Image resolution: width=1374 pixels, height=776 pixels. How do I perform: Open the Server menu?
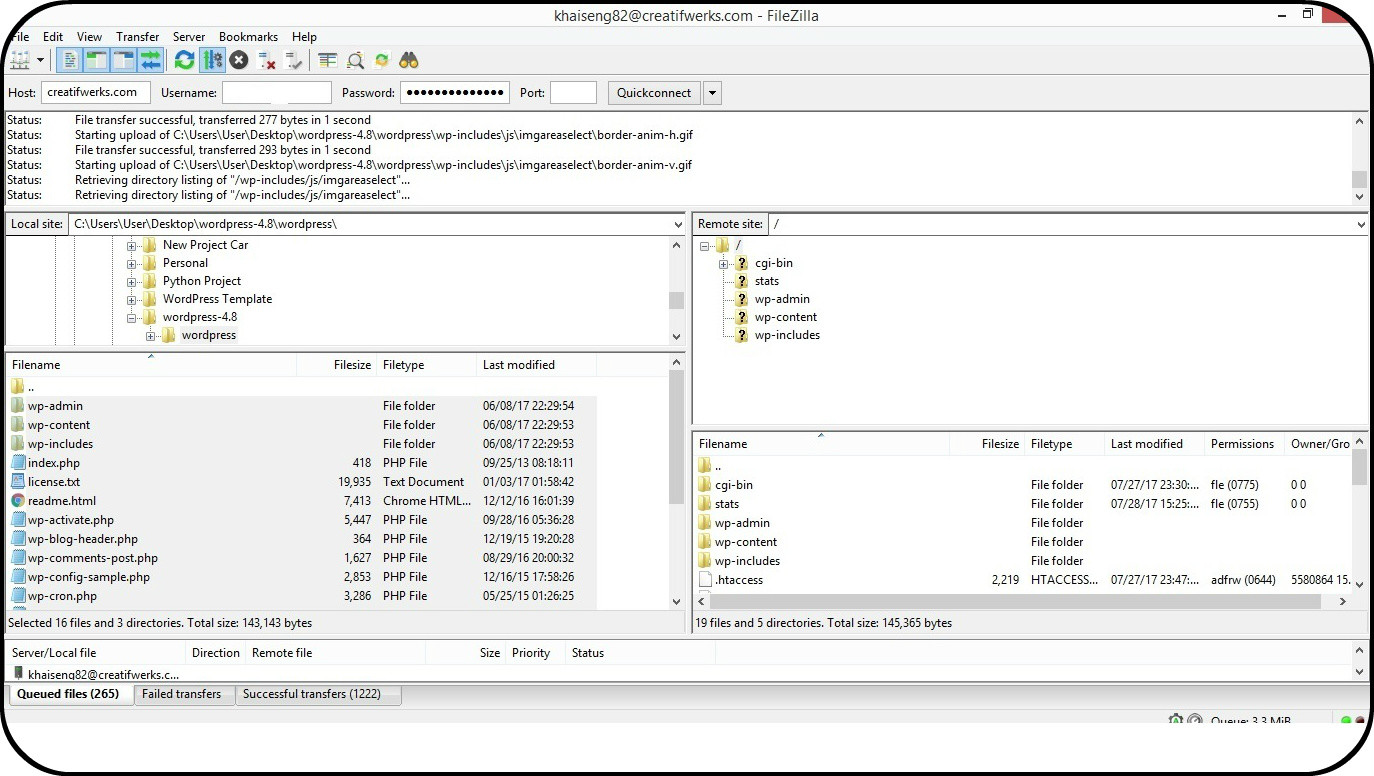(189, 37)
